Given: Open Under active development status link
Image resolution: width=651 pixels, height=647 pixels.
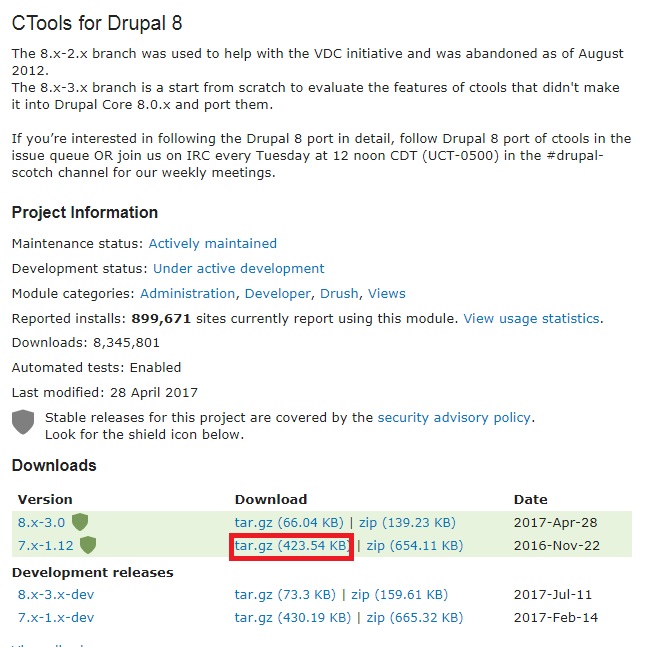Looking at the screenshot, I should 239,268.
